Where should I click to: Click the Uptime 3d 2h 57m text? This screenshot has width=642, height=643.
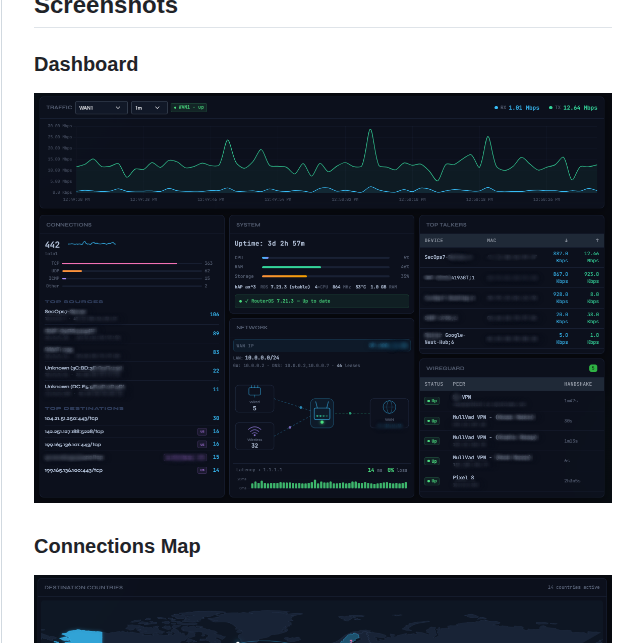click(269, 244)
